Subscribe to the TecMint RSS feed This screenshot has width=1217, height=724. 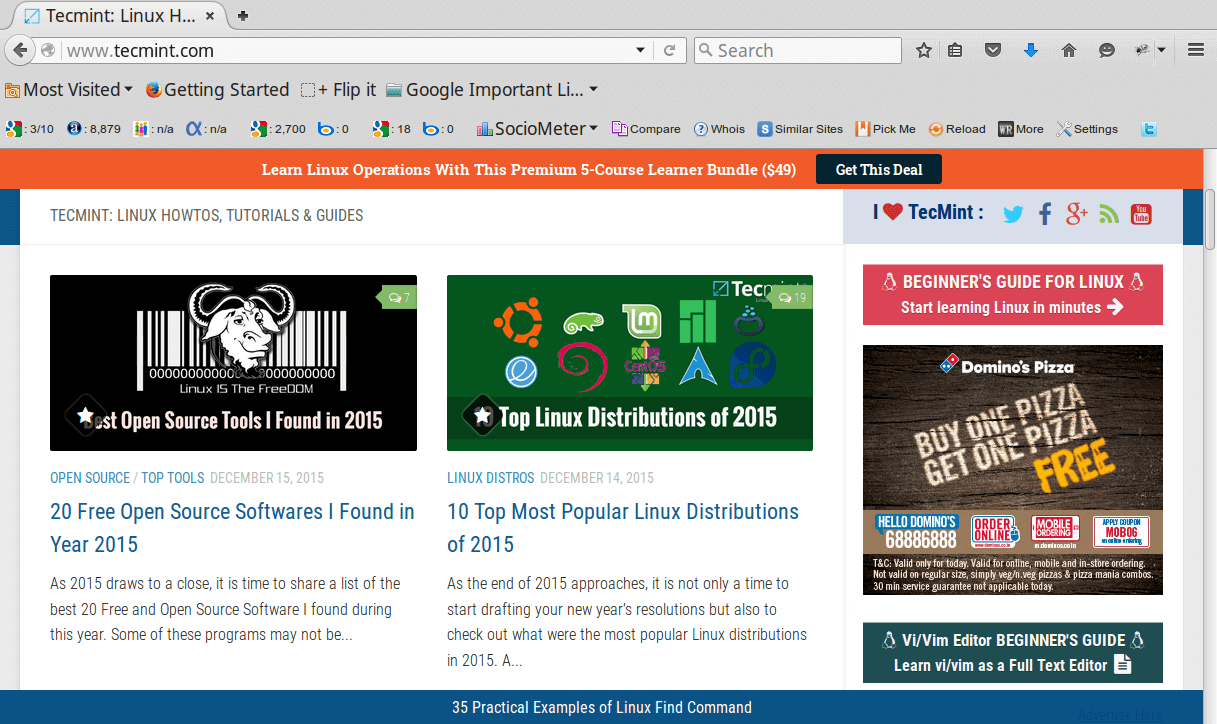[x=1108, y=213]
